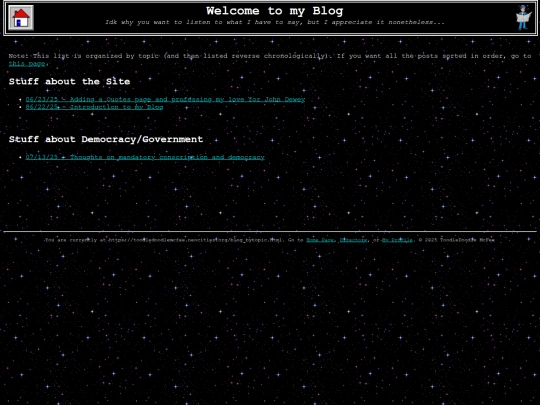The height and width of the screenshot is (405, 540).
Task: Open the Directory link in footer
Action: coord(353,240)
